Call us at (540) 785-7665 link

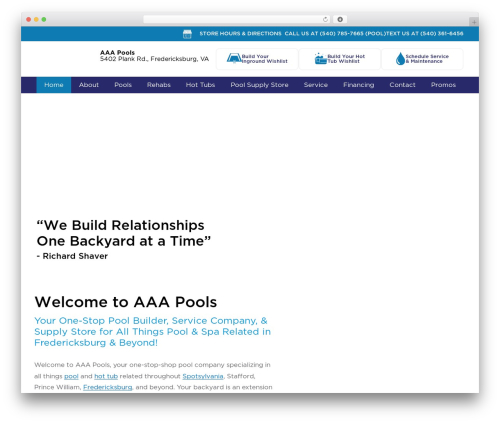click(x=335, y=34)
